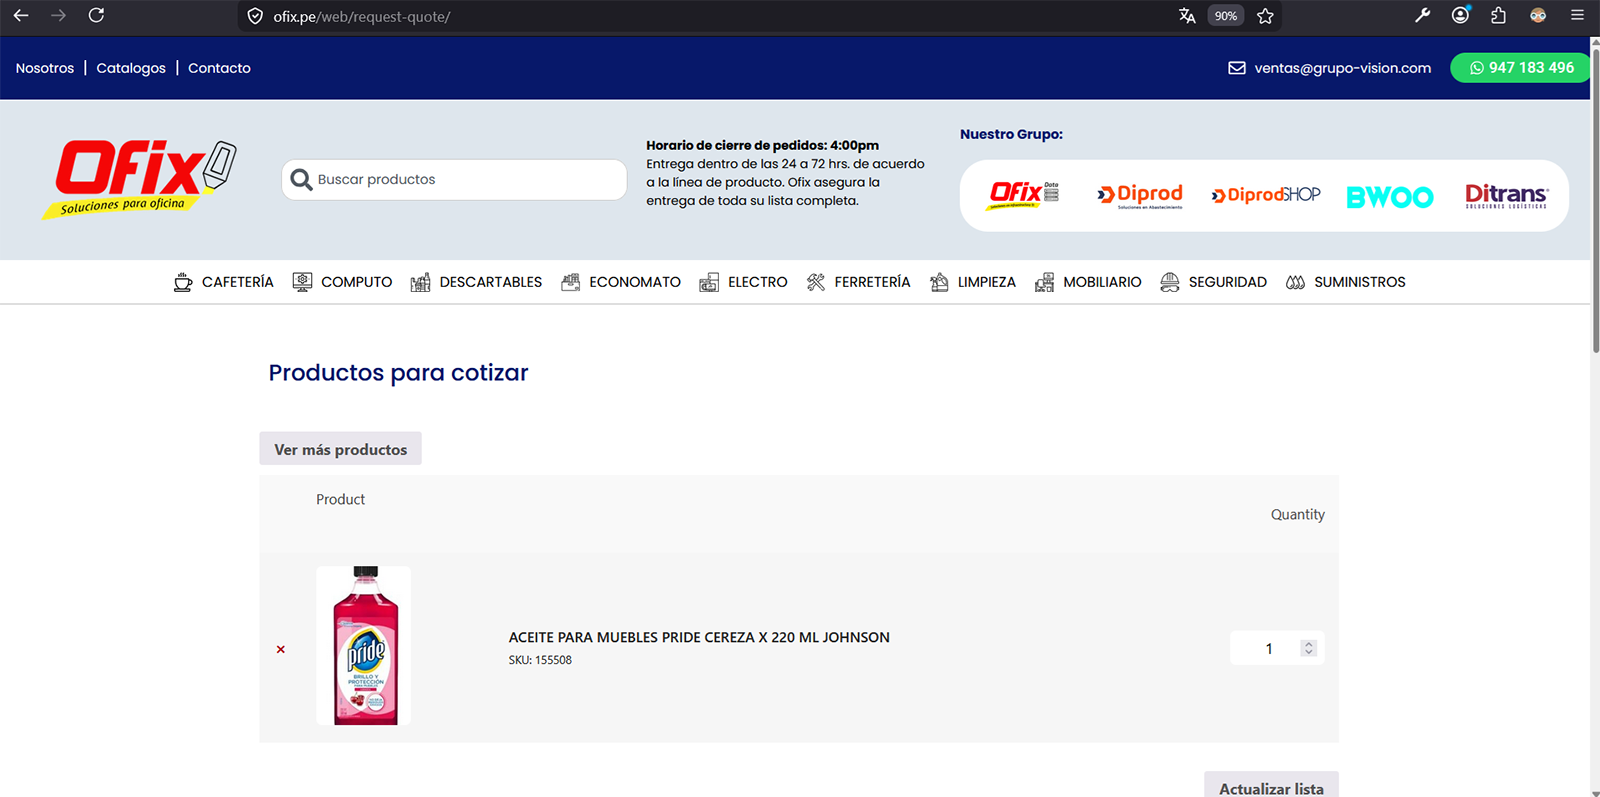Screen dimensions: 1600x797
Task: Open the DiprodSHOP group logo
Action: [1266, 195]
